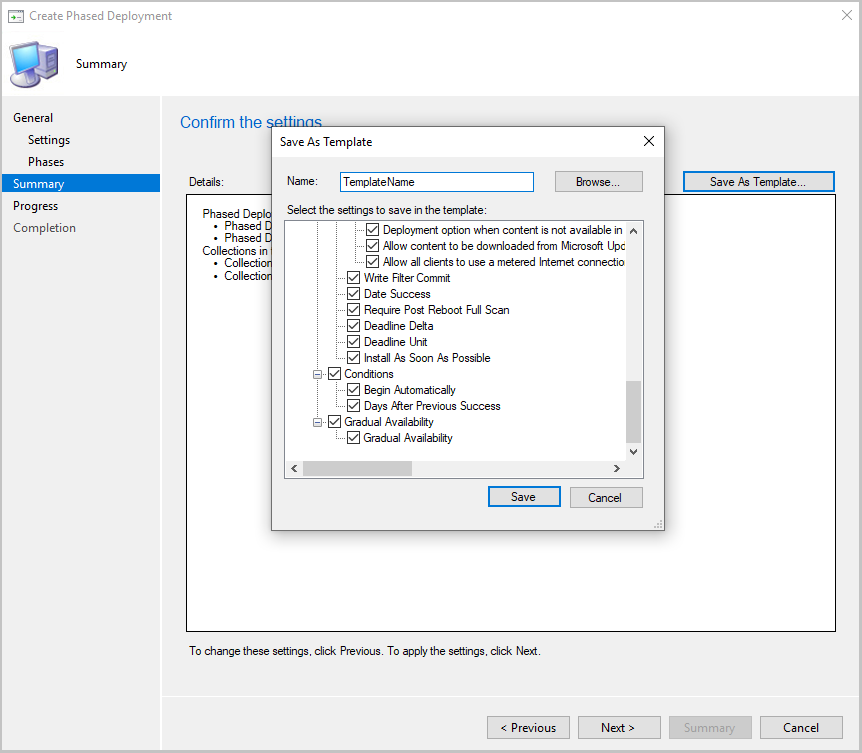
Task: Click scroll down arrow in settings tree
Action: [x=633, y=452]
